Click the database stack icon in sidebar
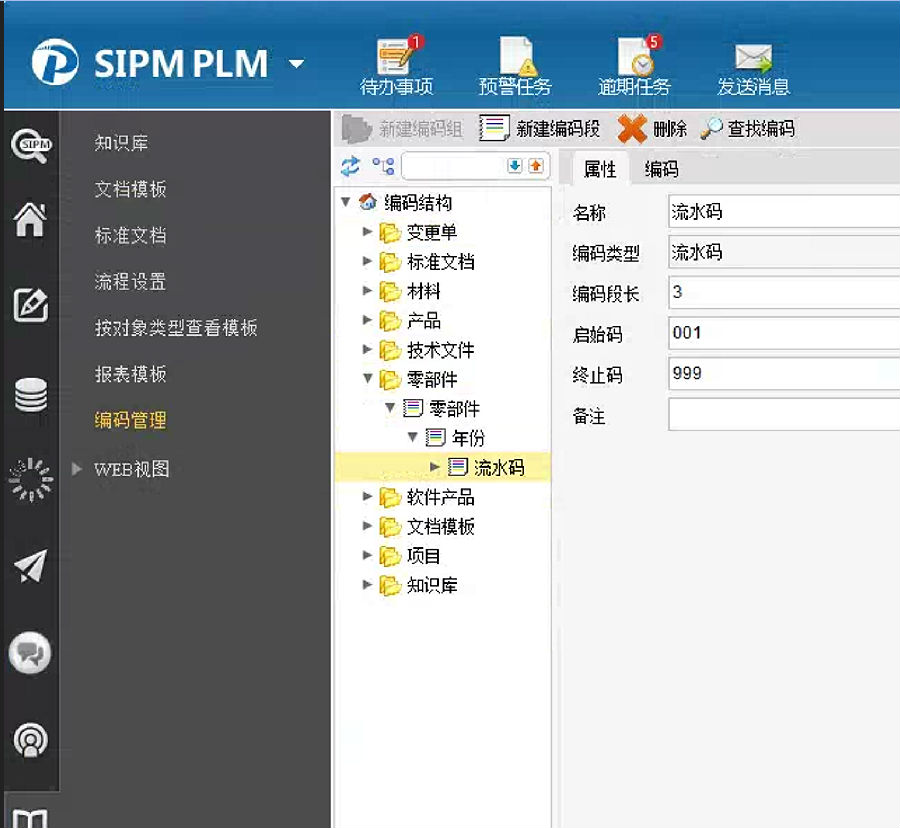This screenshot has height=828, width=900. coord(30,395)
